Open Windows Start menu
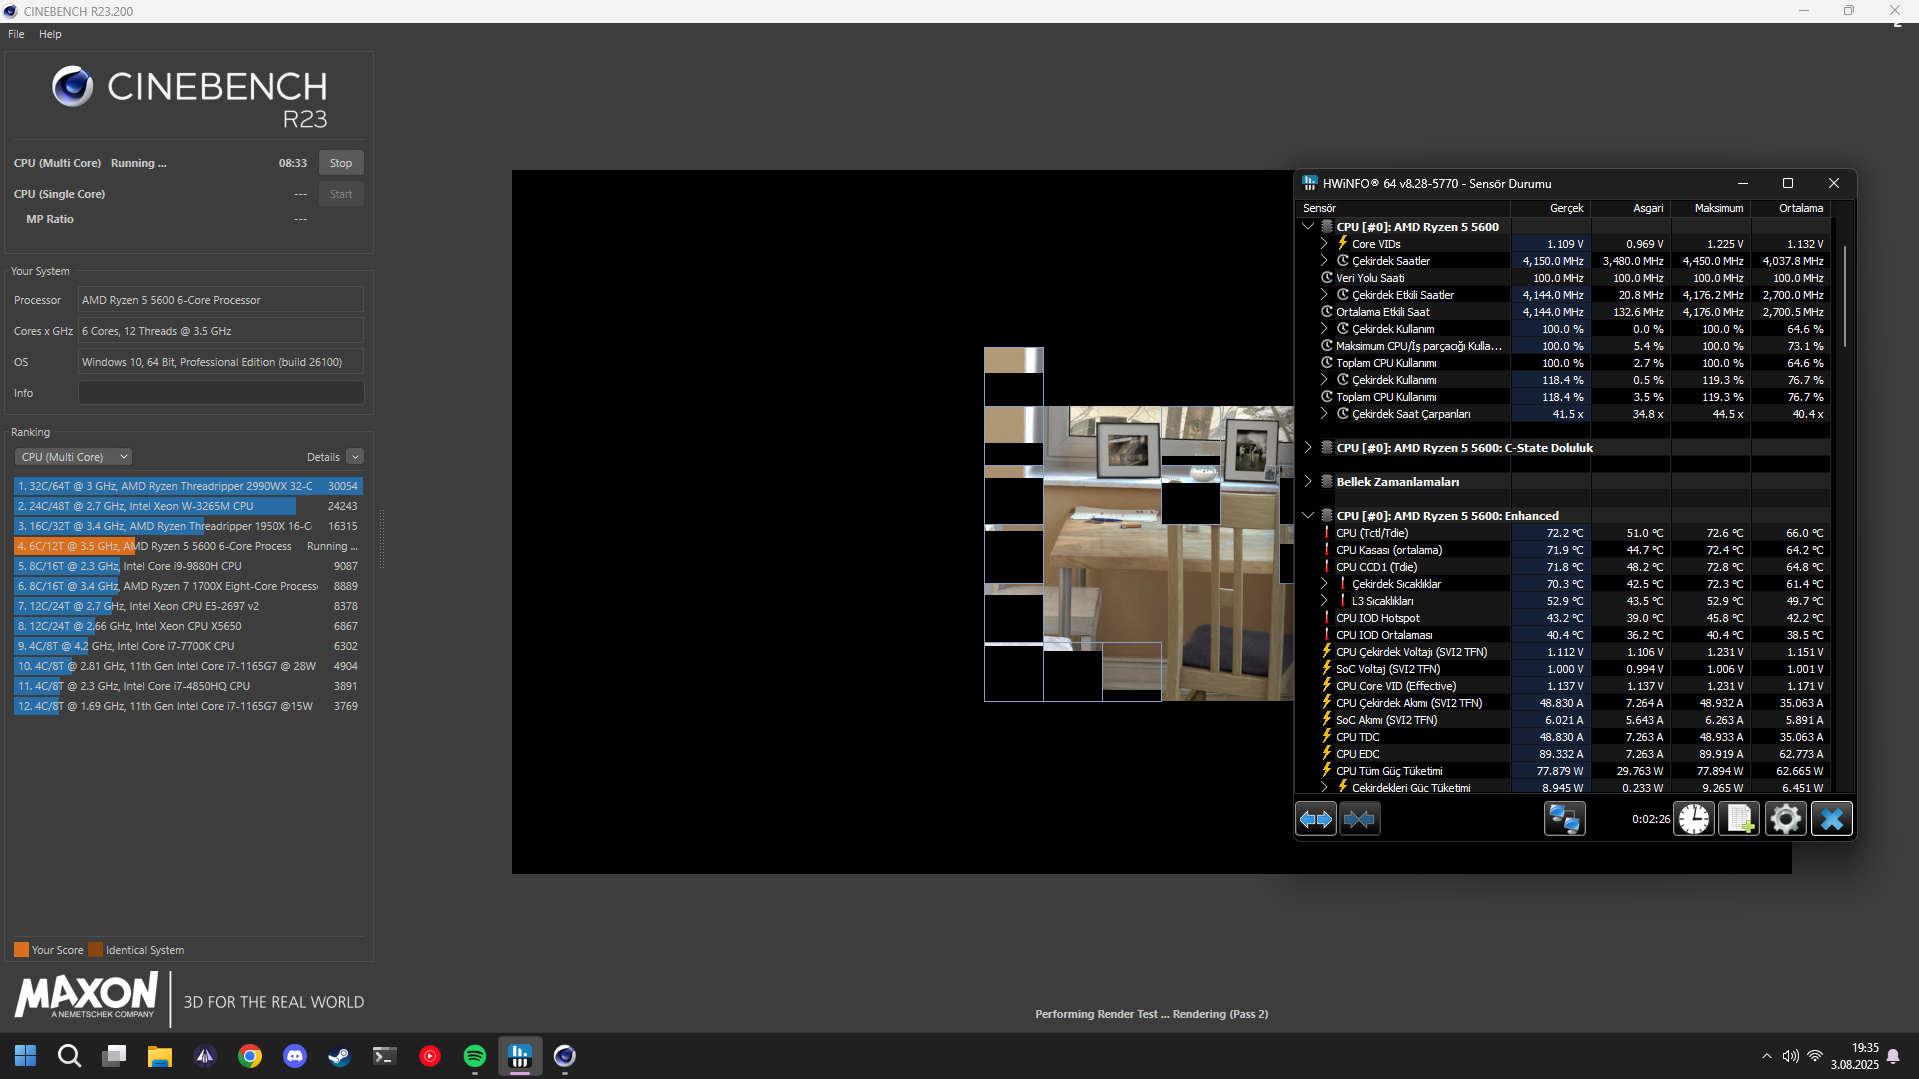 click(25, 1056)
